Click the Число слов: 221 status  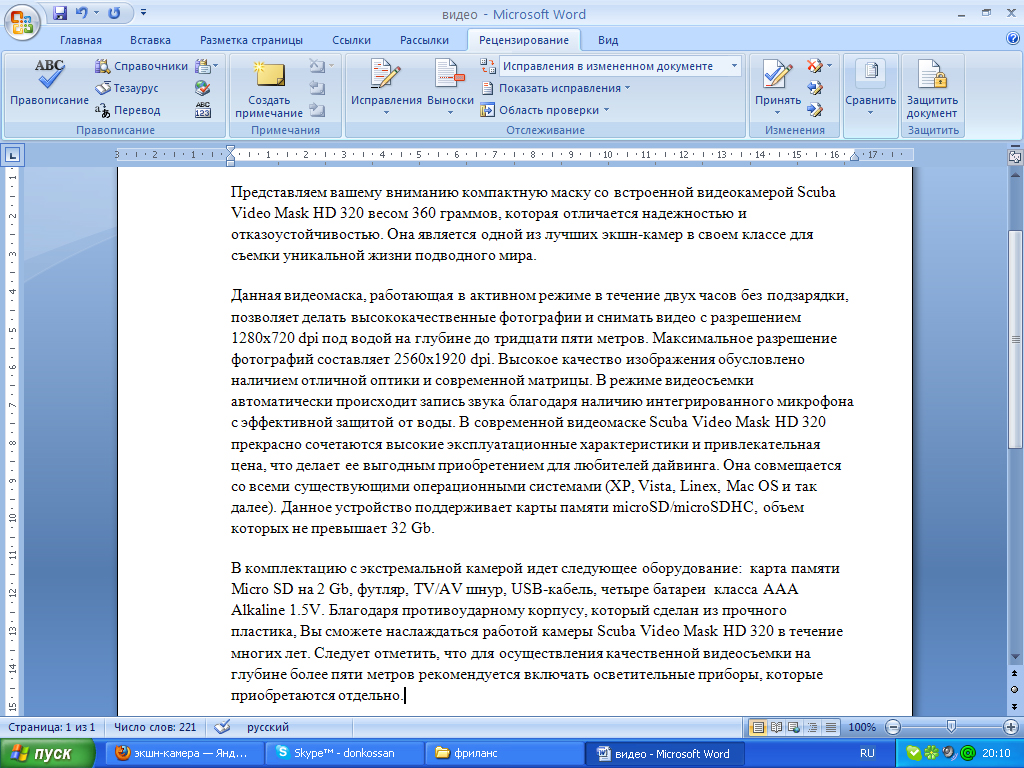tap(155, 727)
